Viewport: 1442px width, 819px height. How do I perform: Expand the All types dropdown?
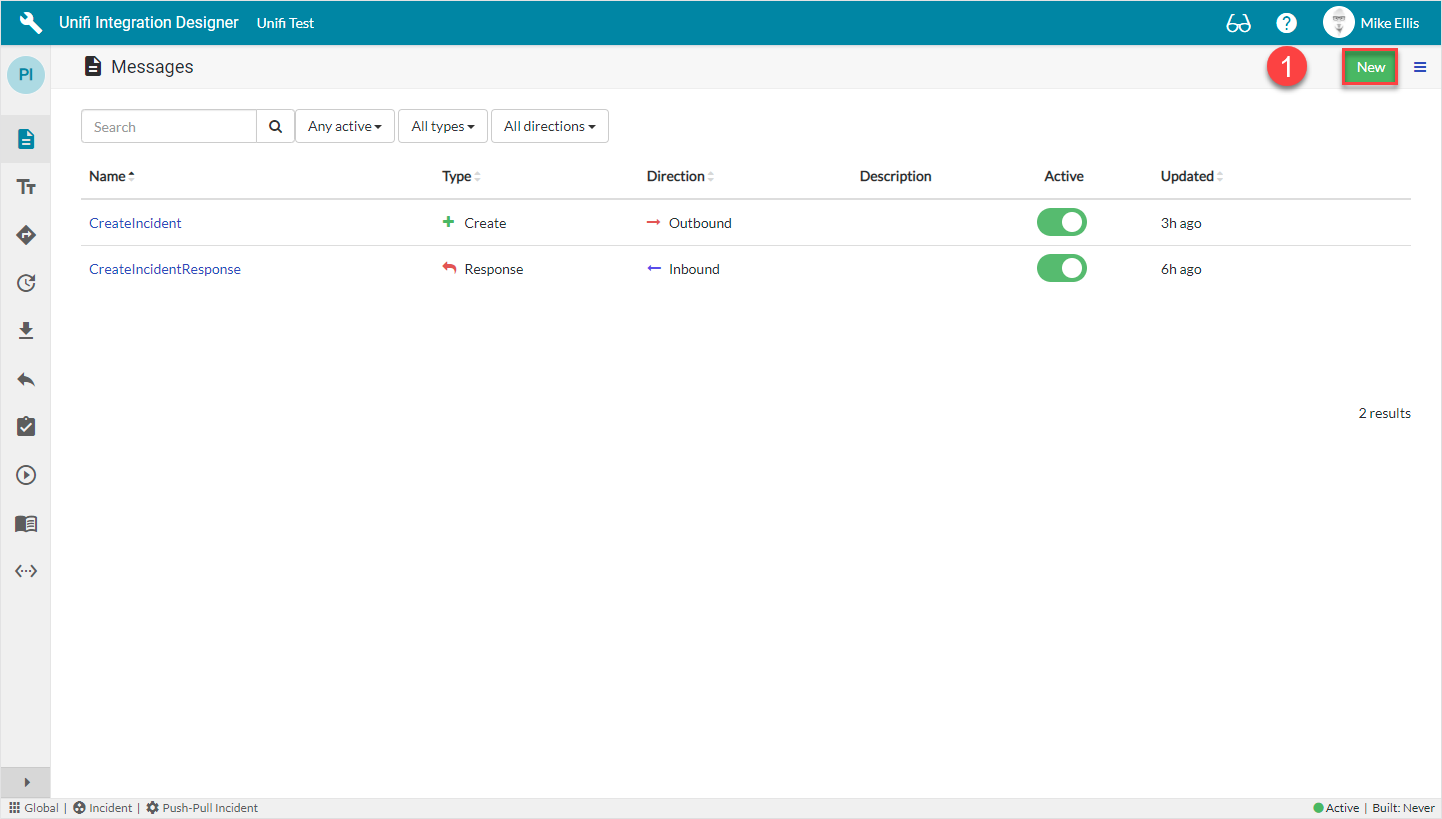(x=442, y=126)
